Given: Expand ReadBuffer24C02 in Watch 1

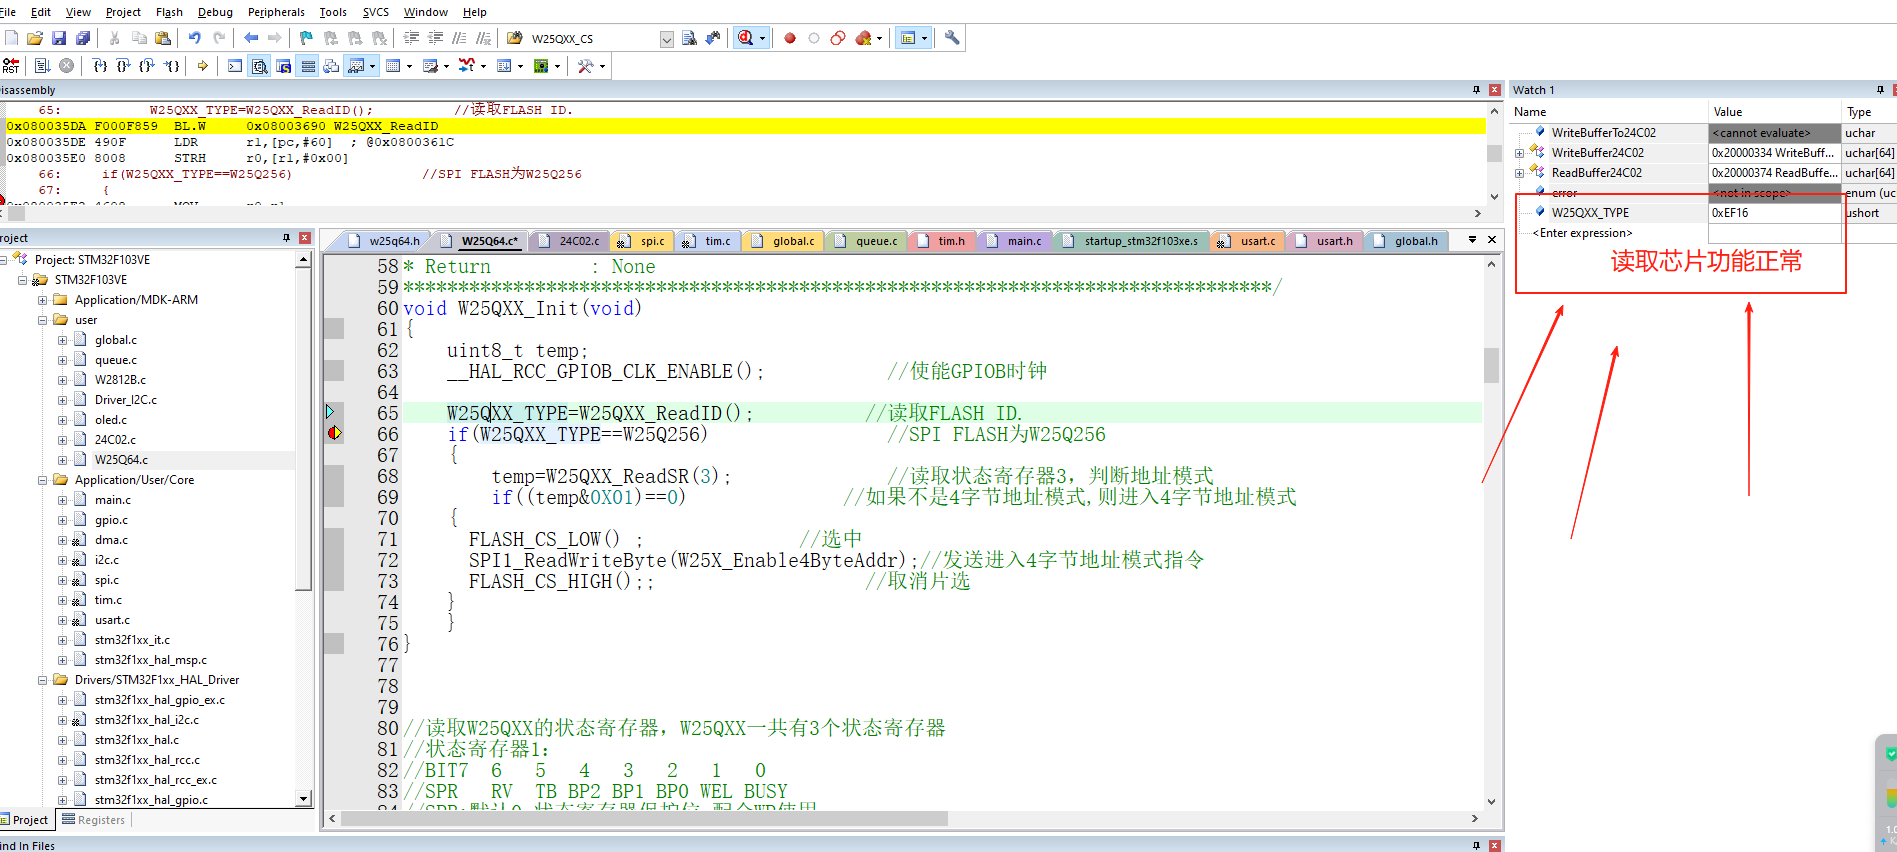Looking at the screenshot, I should click(x=1519, y=173).
